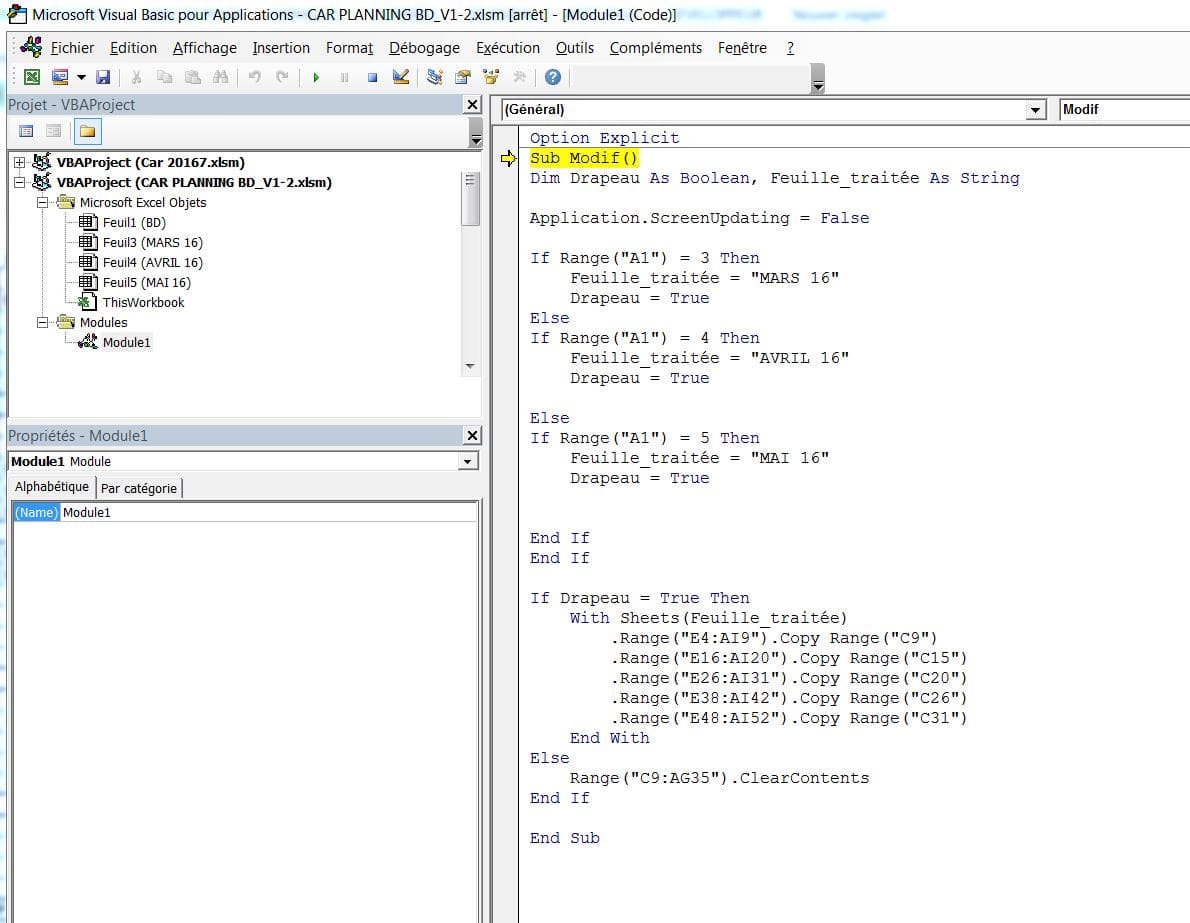
Task: Collapse the Microsoft Excel Objets folder
Action: coord(43,202)
